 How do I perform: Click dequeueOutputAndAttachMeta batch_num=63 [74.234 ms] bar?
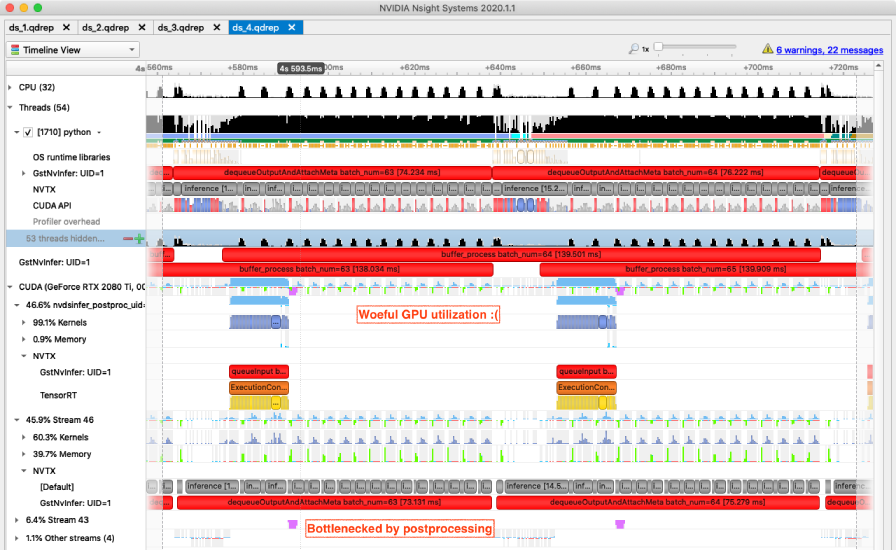332,172
